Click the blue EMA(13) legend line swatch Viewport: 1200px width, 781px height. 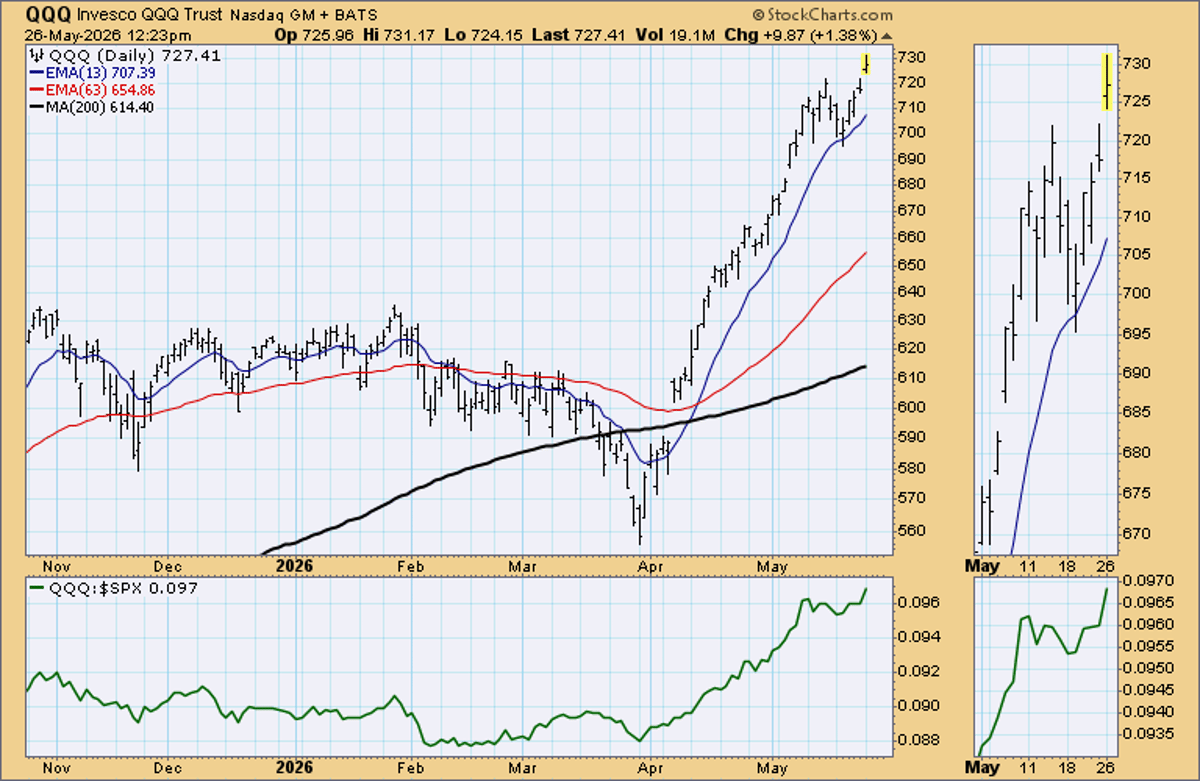(36, 73)
